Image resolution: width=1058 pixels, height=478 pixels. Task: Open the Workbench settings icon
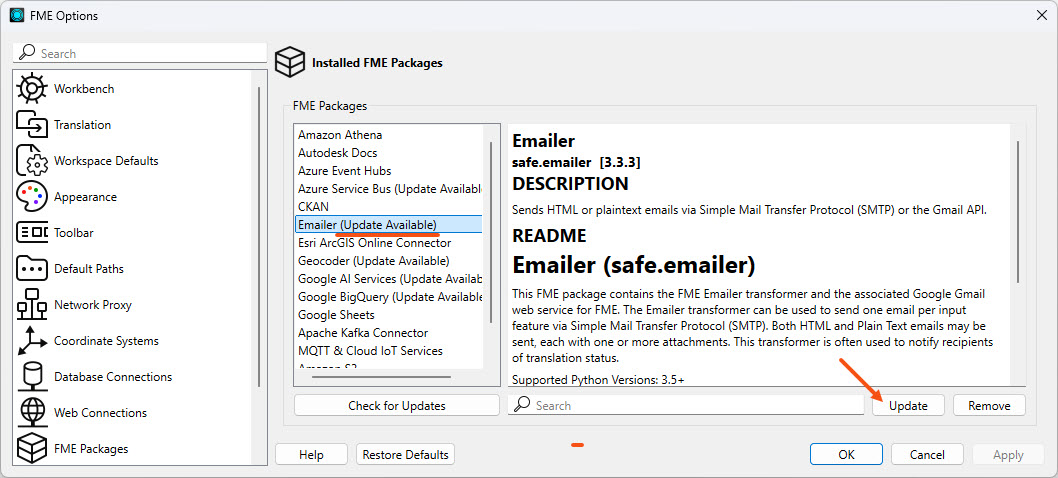(31, 88)
